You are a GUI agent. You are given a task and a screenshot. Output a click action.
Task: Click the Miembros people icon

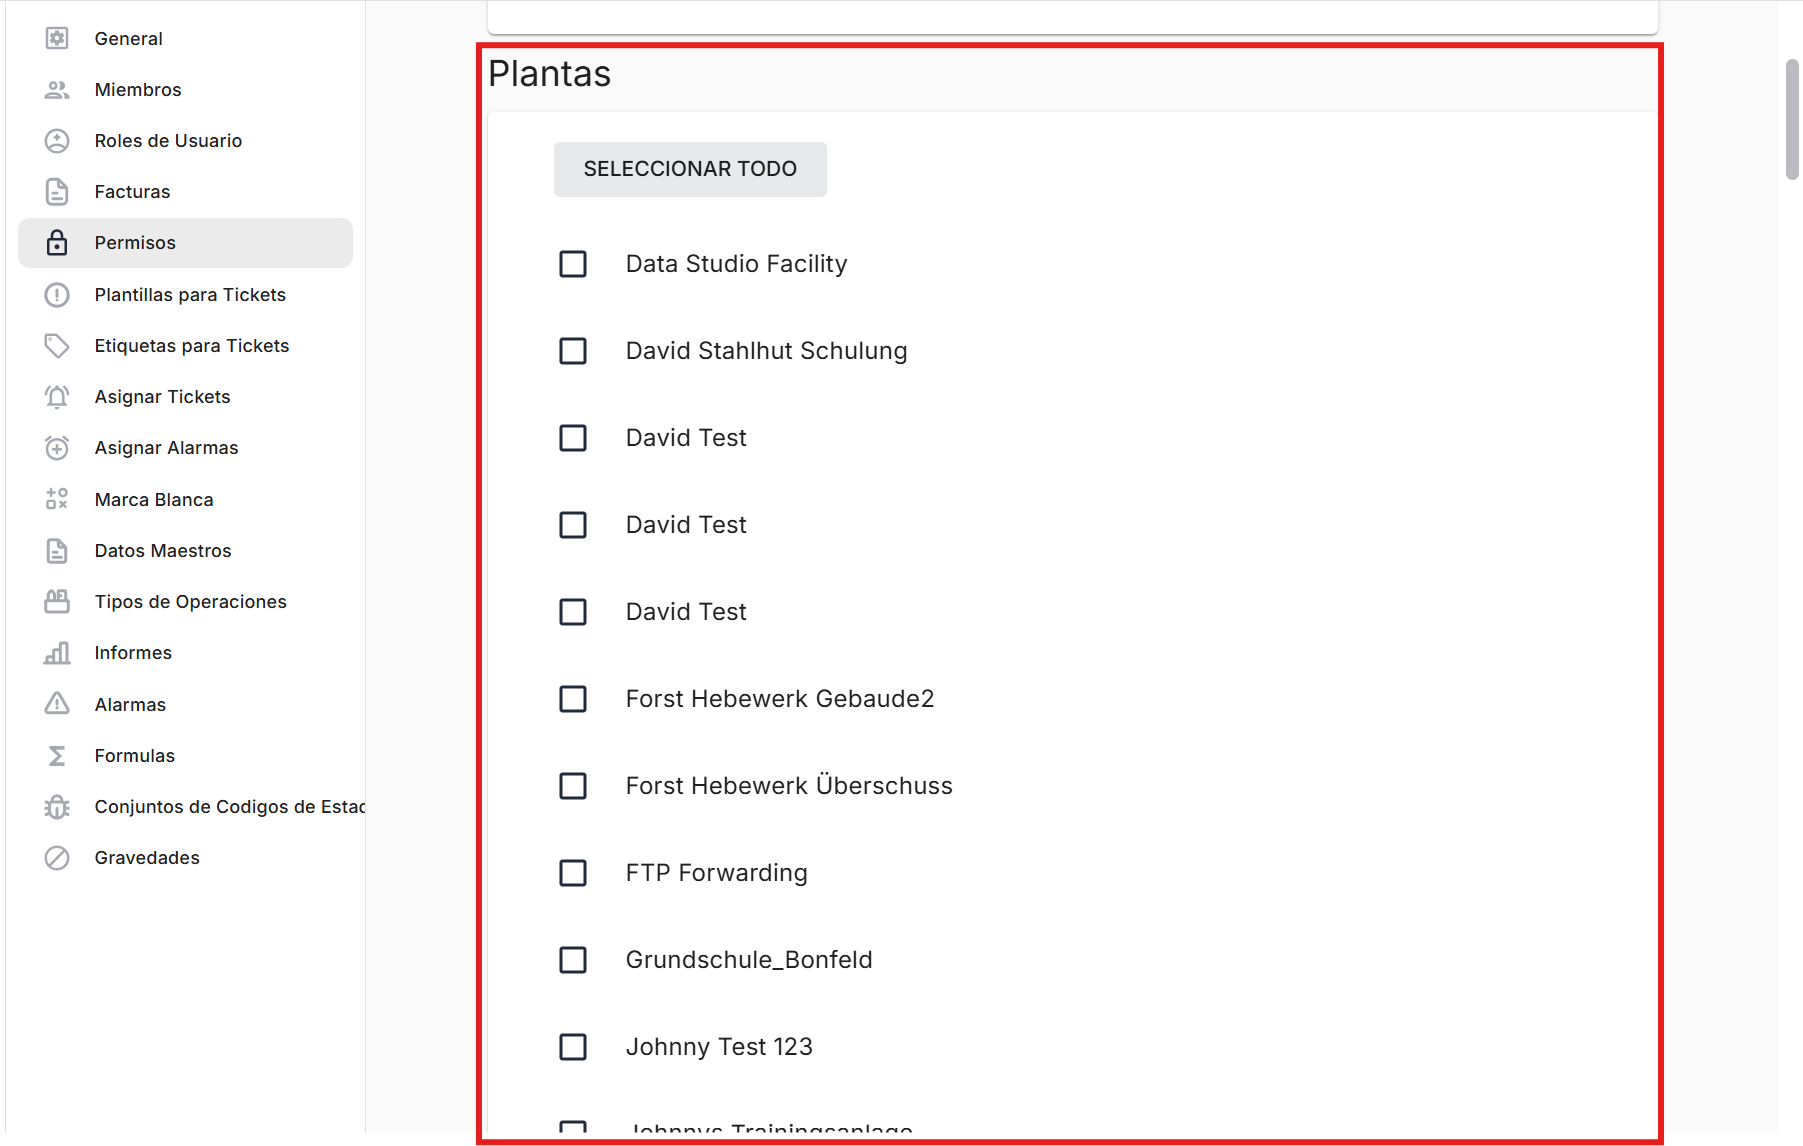(x=57, y=90)
